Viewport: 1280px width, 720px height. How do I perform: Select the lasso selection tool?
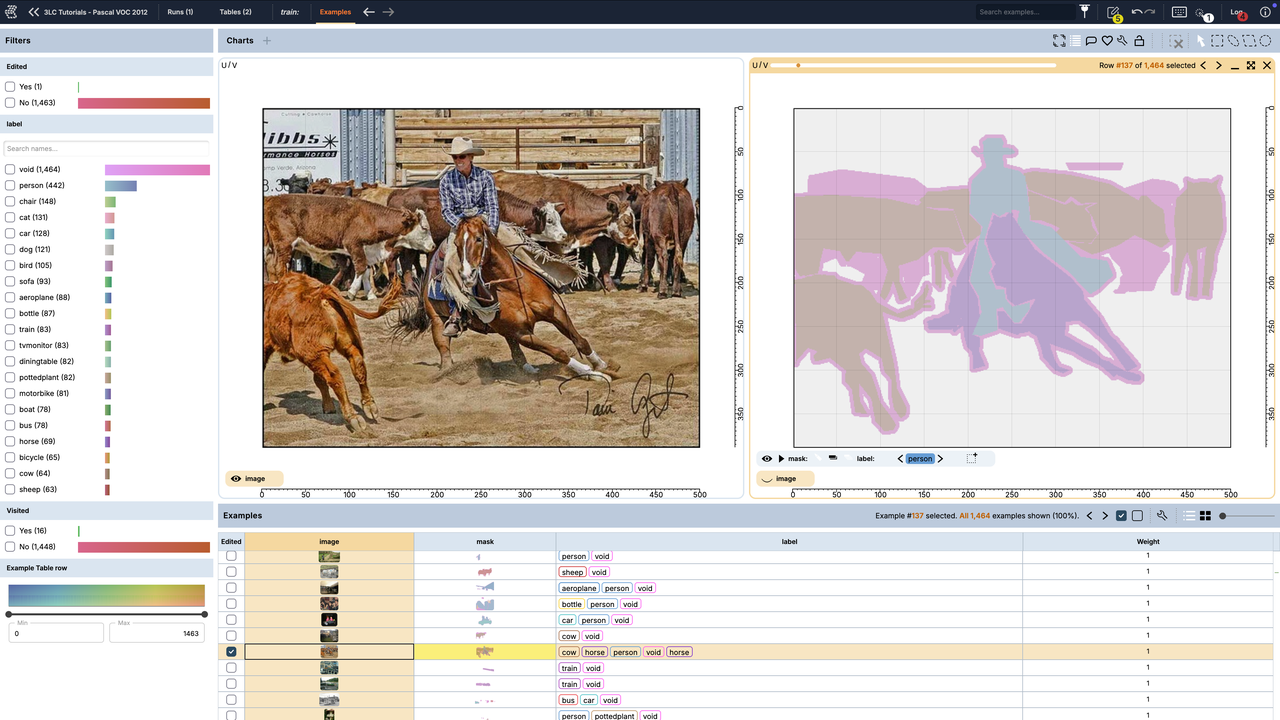1233,41
